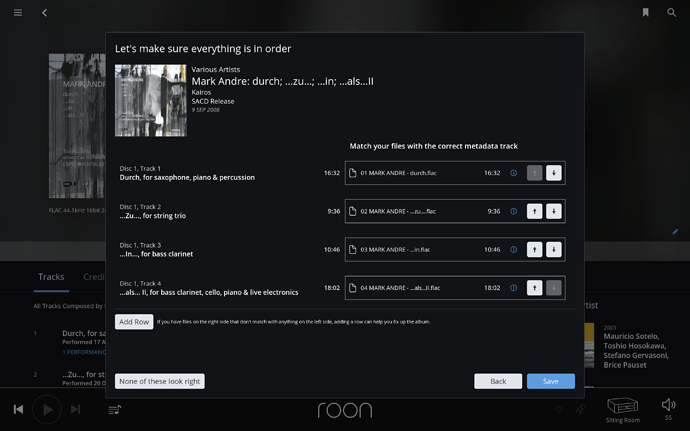
Task: Move 01 MARK ANDRE - durch.flac down
Action: click(554, 173)
